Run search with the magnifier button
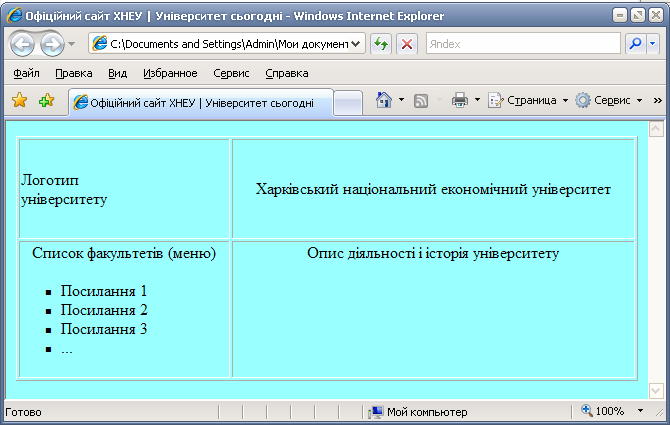 [635, 44]
